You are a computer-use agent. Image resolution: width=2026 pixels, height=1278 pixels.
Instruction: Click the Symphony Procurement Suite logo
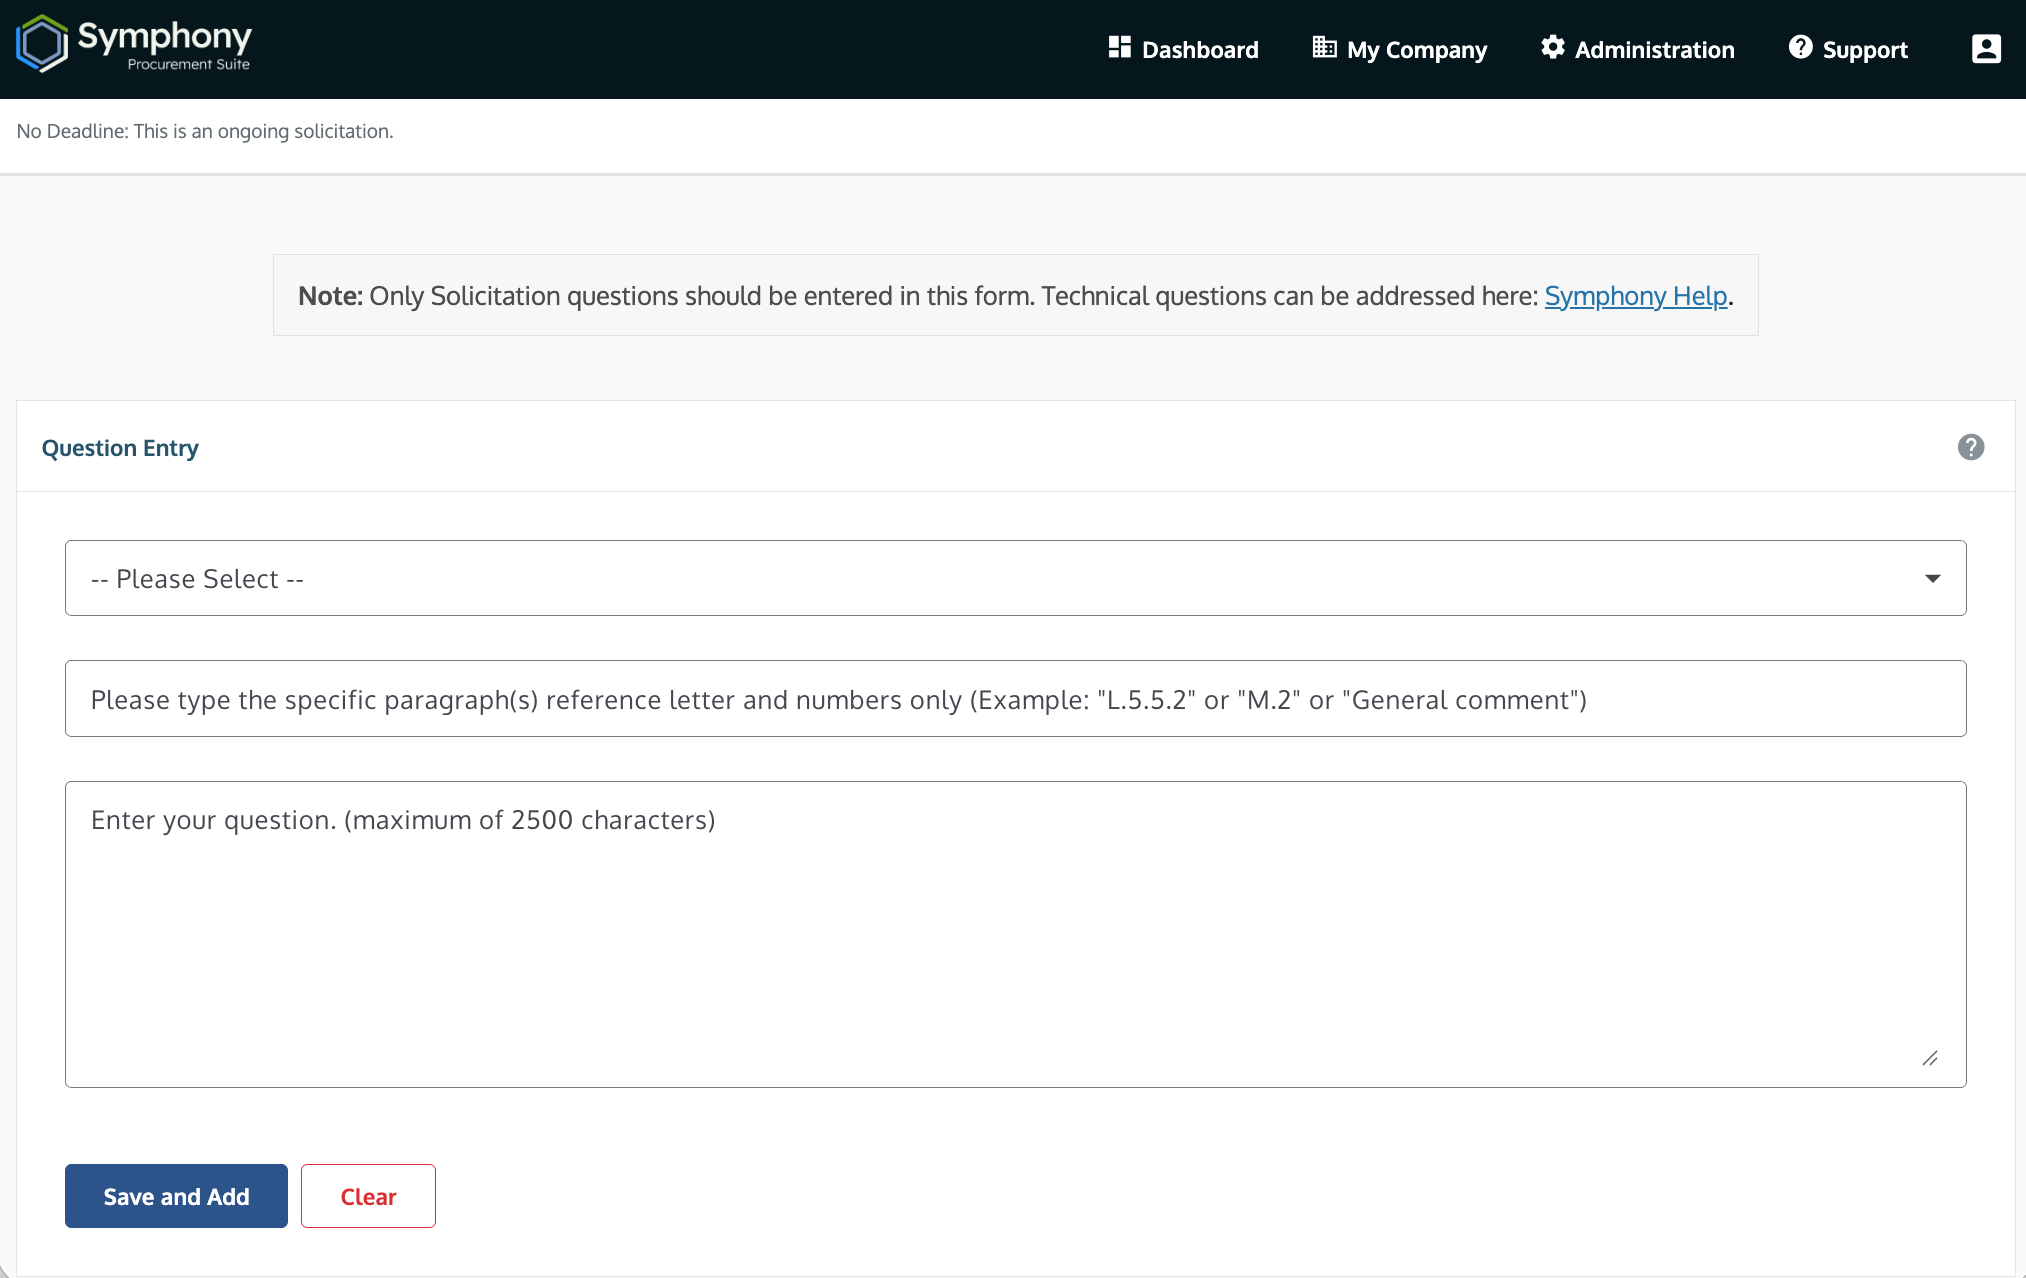[134, 44]
